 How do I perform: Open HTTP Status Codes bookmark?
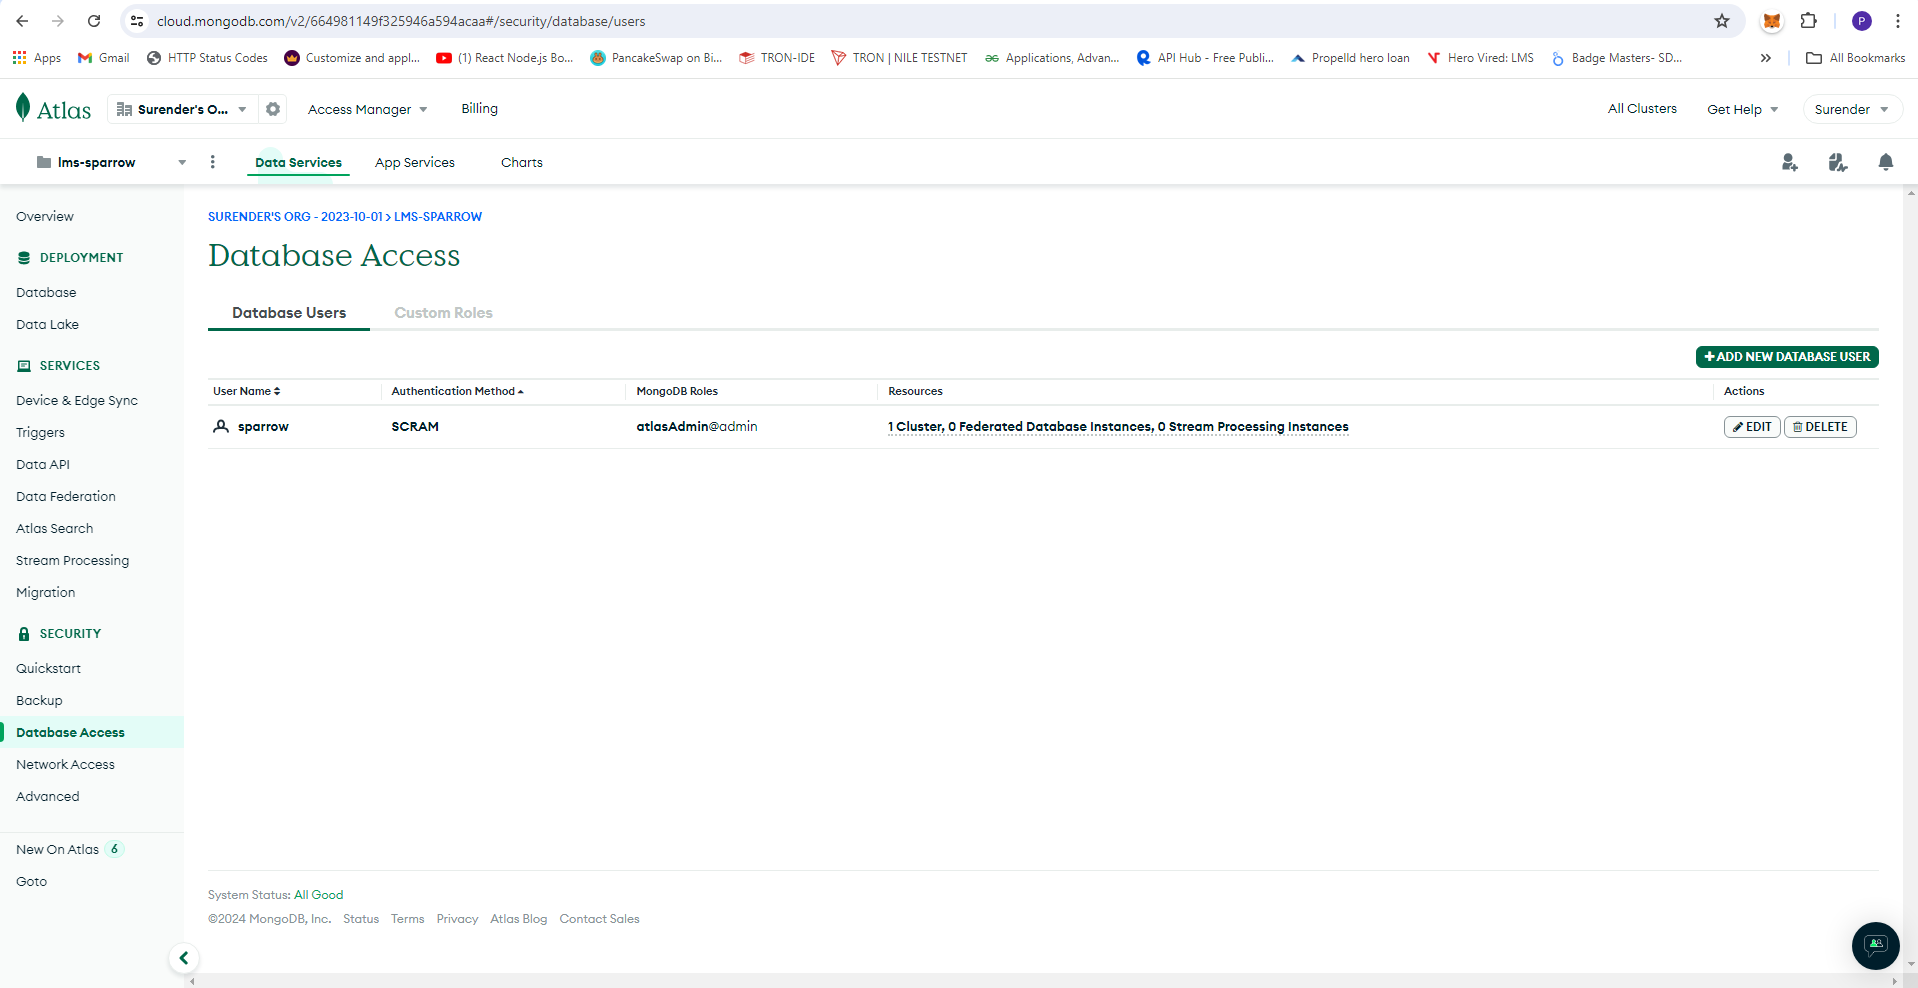207,58
